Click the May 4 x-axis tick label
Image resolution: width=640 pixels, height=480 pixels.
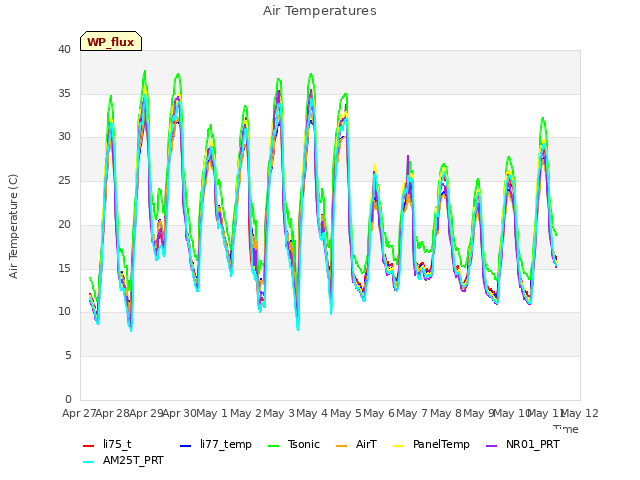tap(312, 413)
